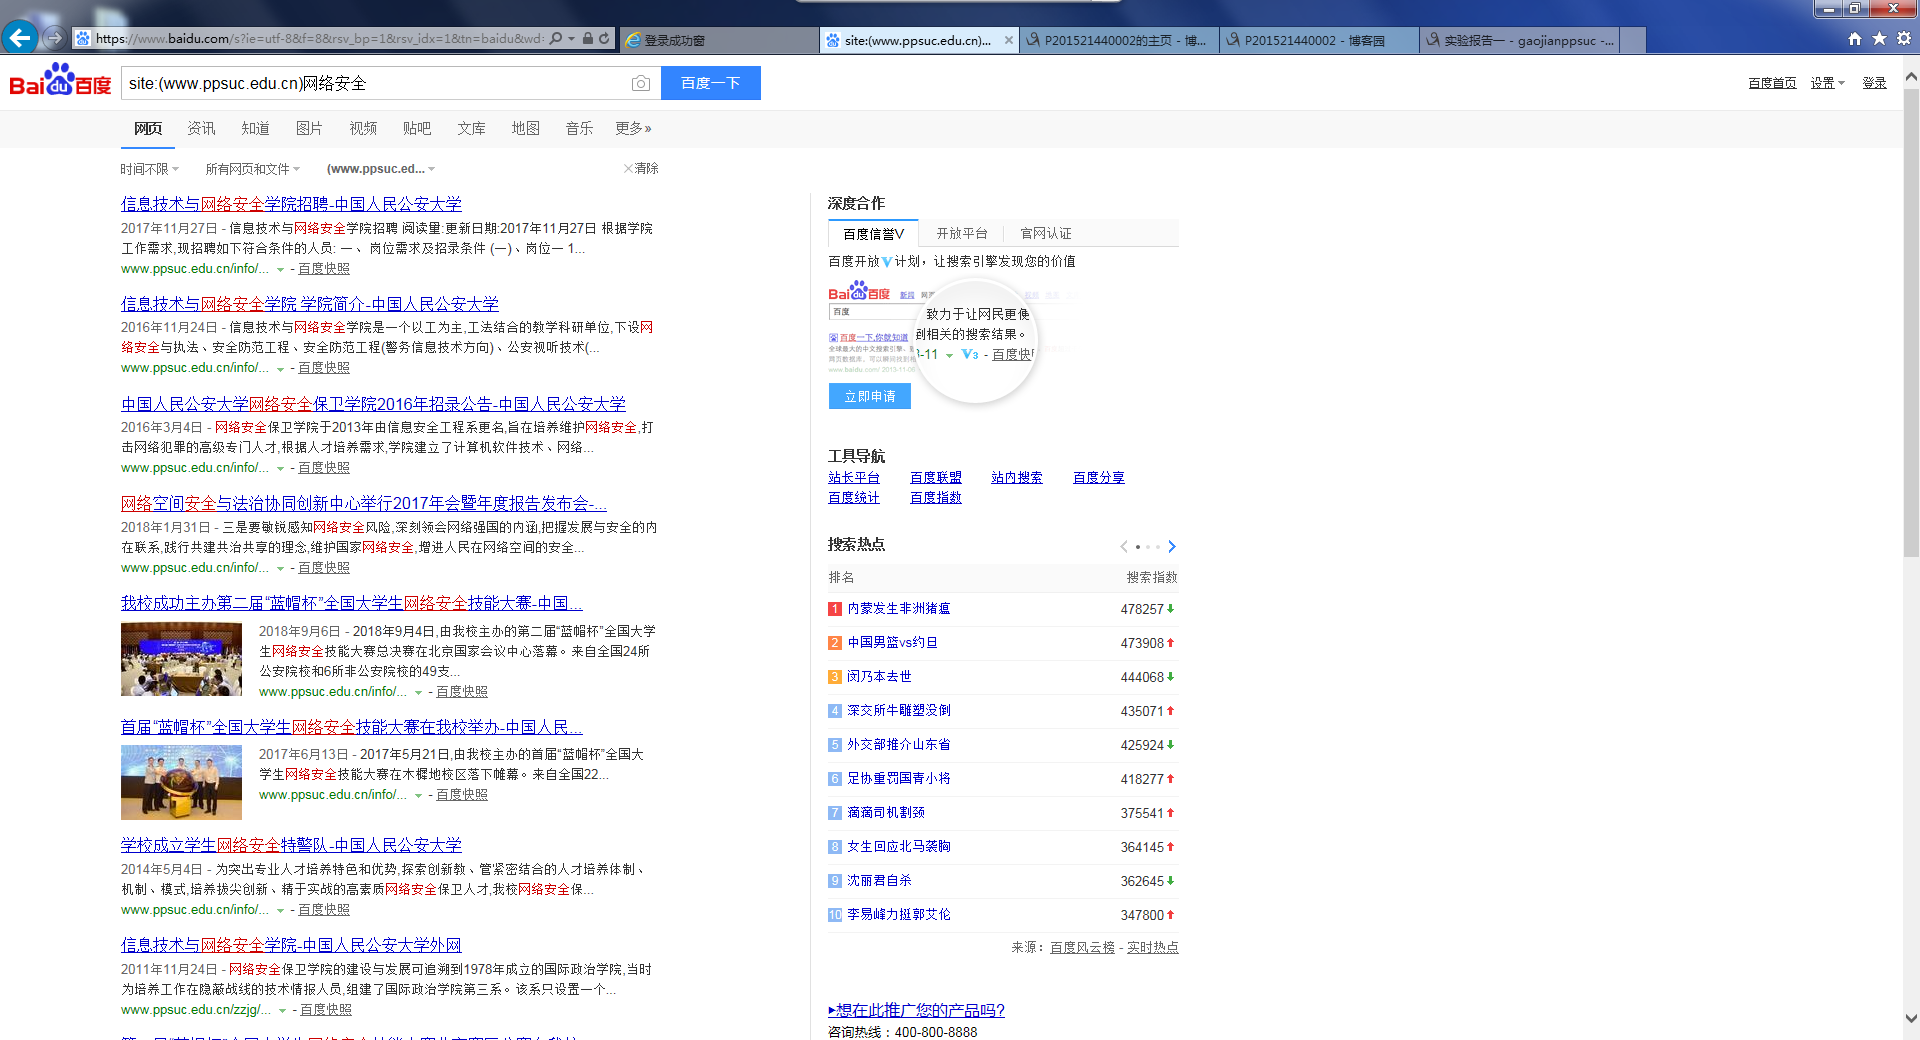This screenshot has width=1920, height=1040.
Task: Open 百度快照 for the 2016年招录公告 result
Action: [x=324, y=468]
